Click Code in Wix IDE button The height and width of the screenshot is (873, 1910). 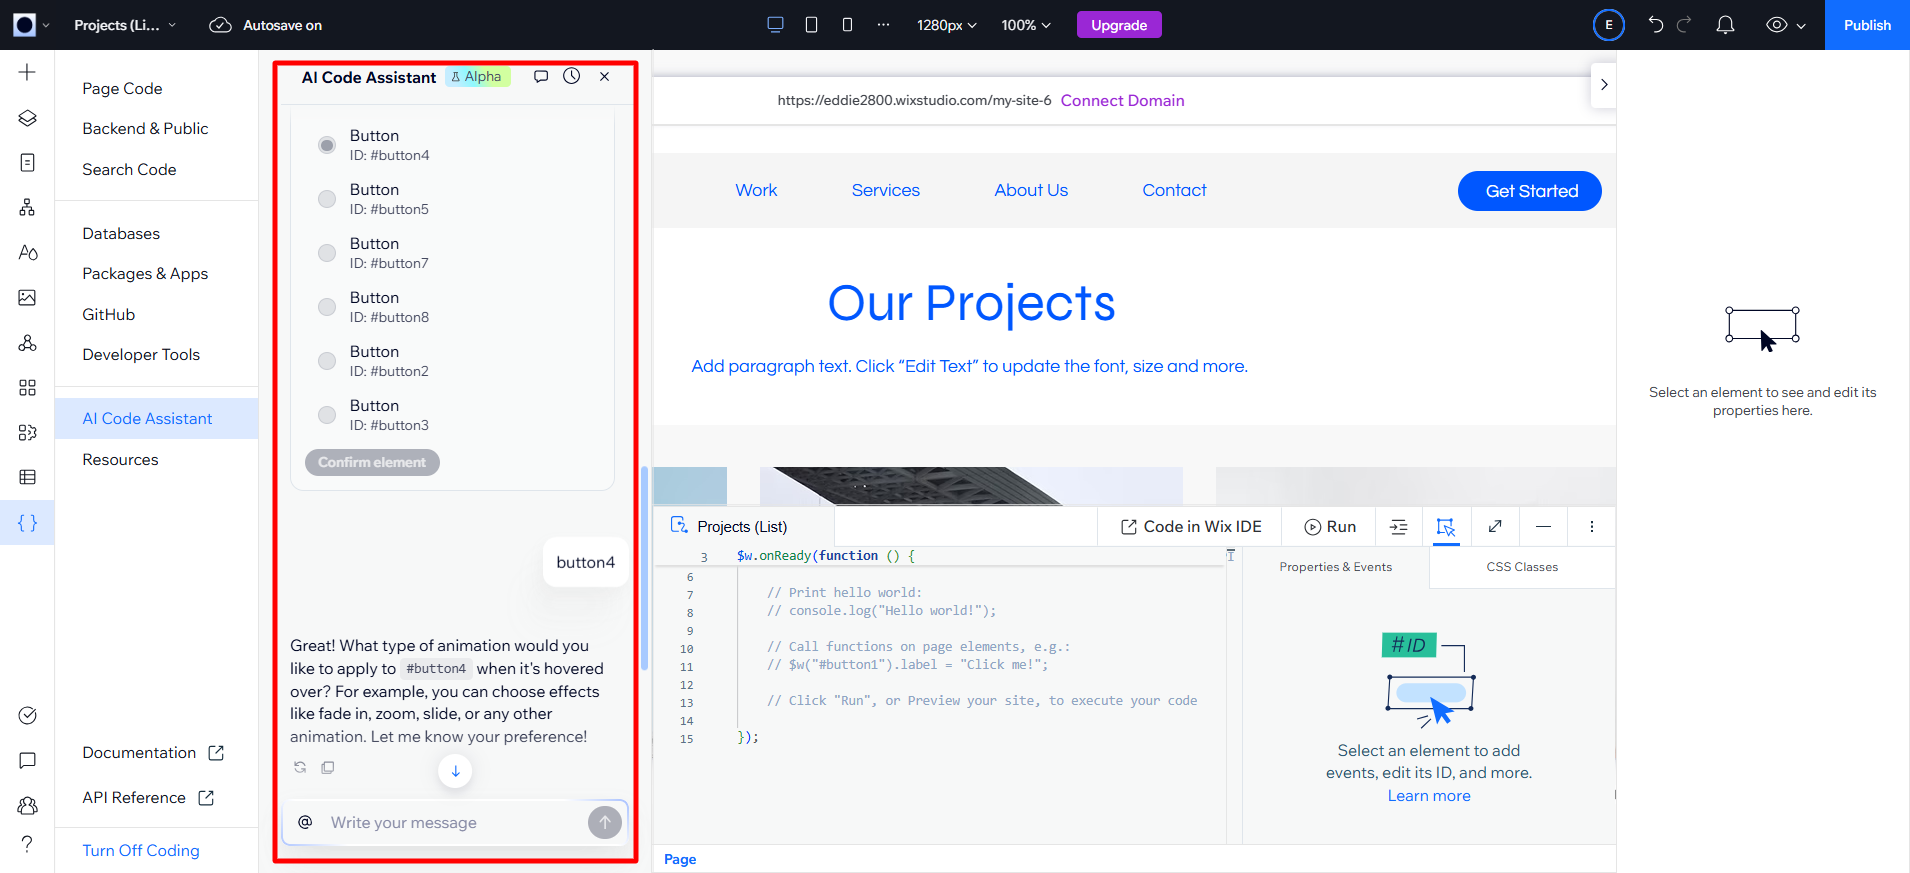click(1191, 527)
